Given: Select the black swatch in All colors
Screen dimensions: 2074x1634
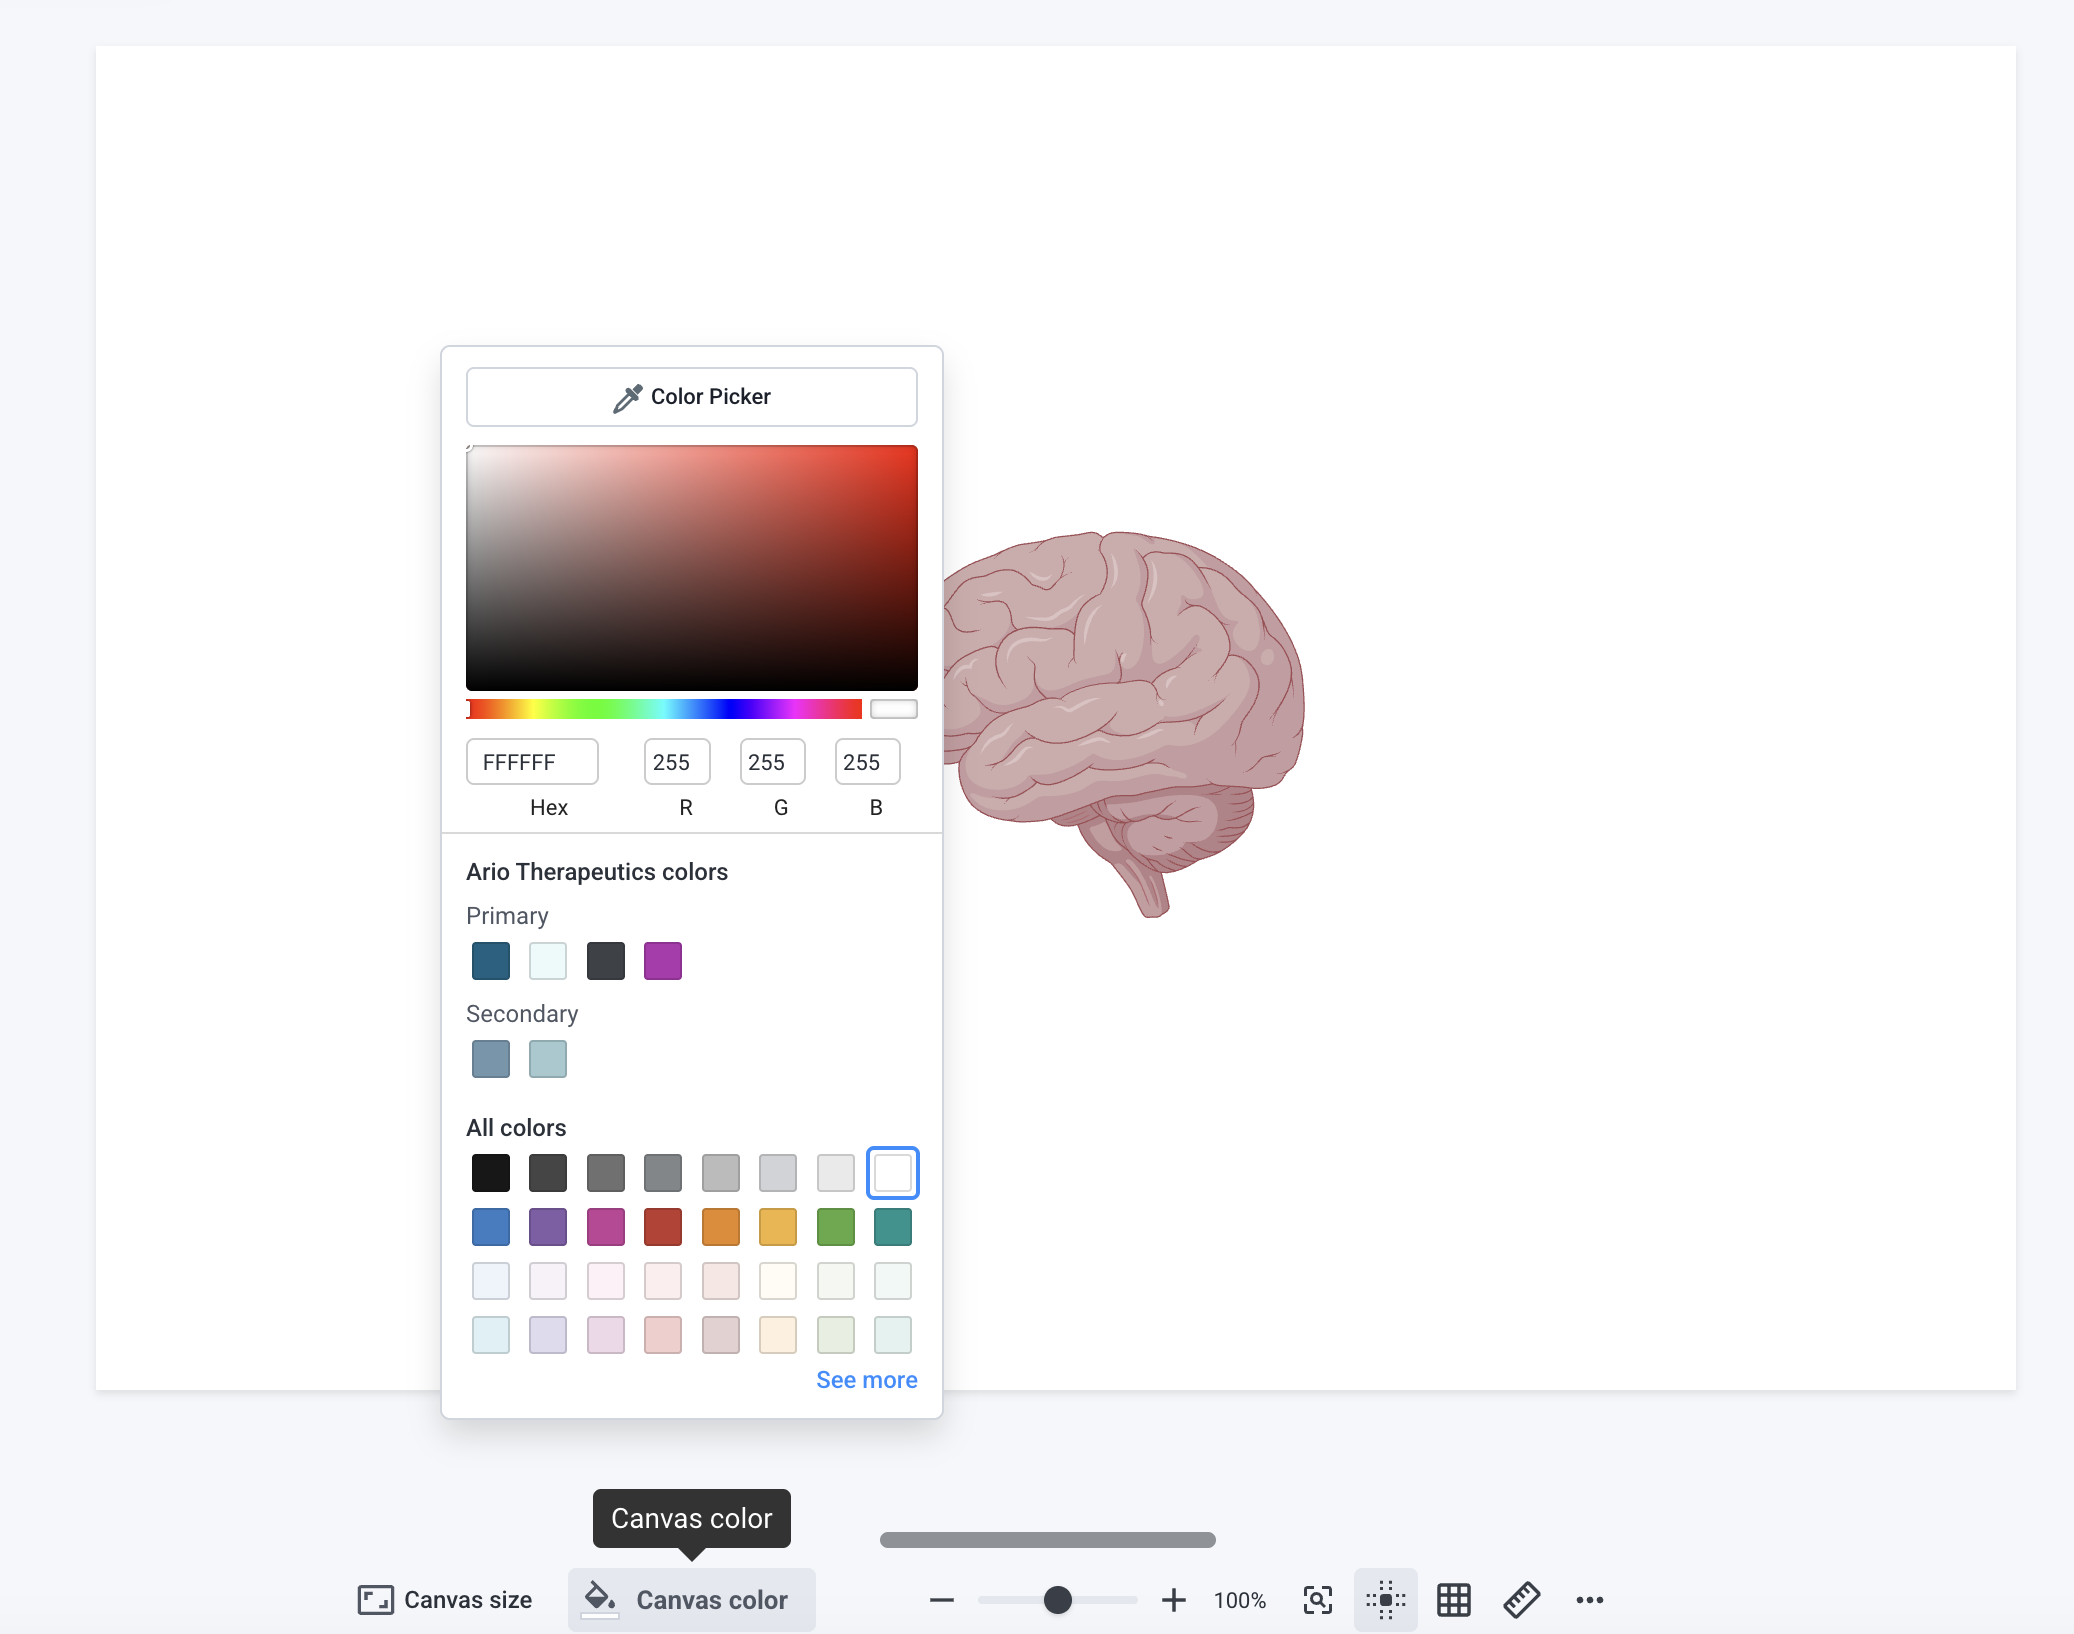Looking at the screenshot, I should 490,1173.
